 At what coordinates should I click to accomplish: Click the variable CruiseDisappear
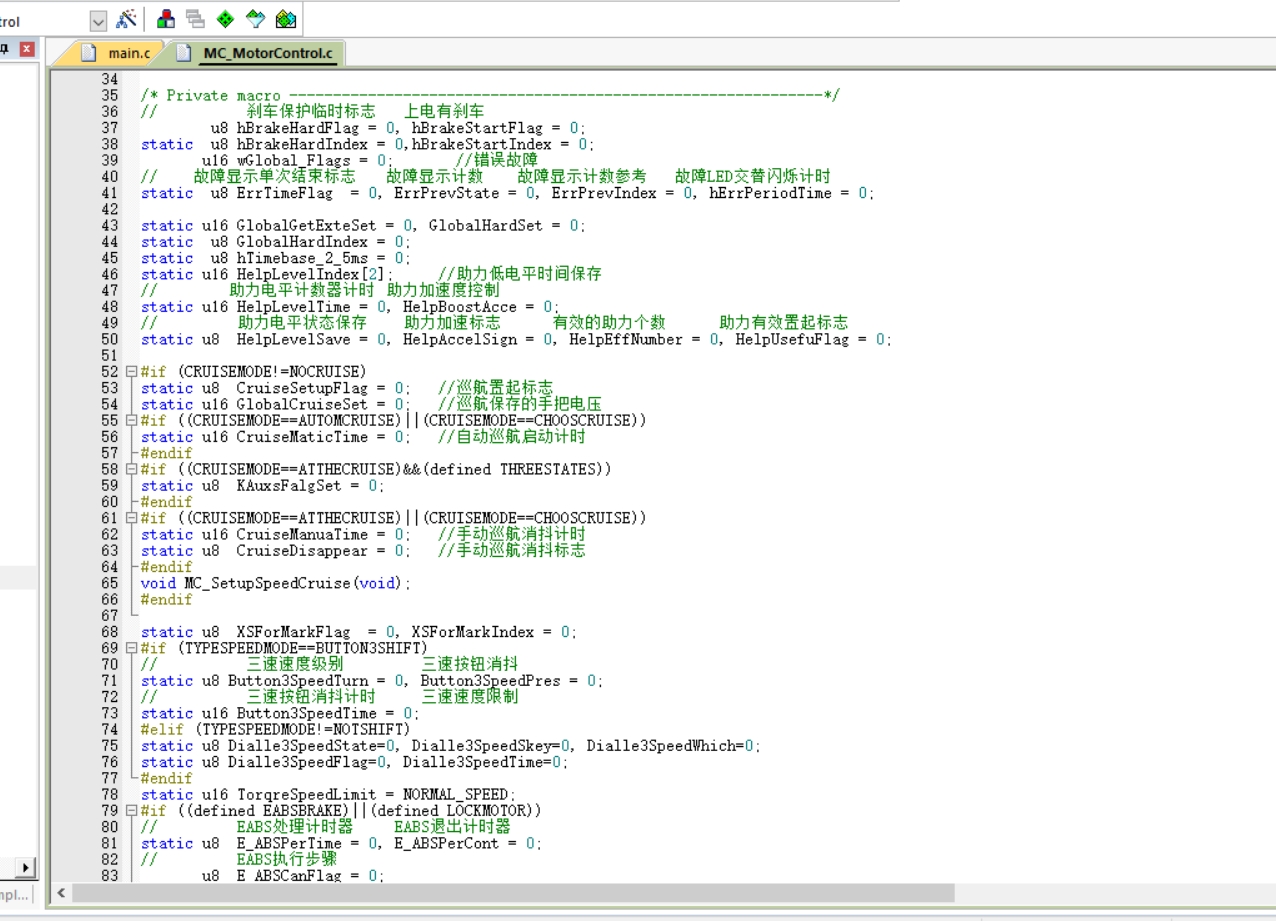[x=302, y=551]
